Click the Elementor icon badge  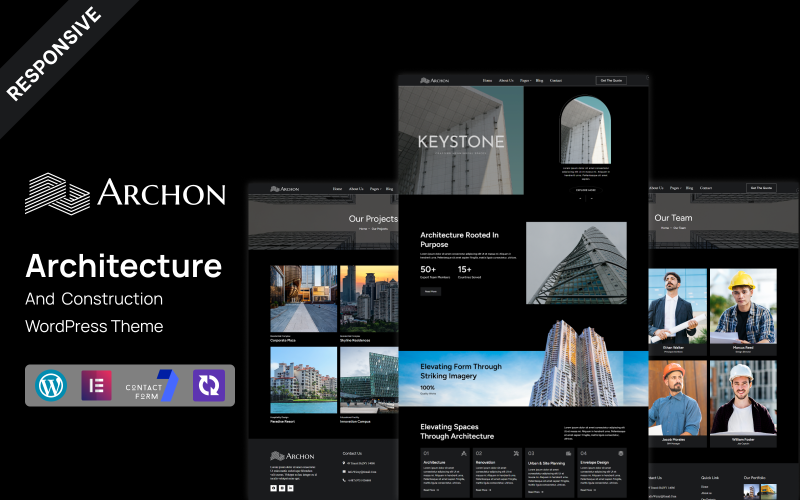point(97,385)
